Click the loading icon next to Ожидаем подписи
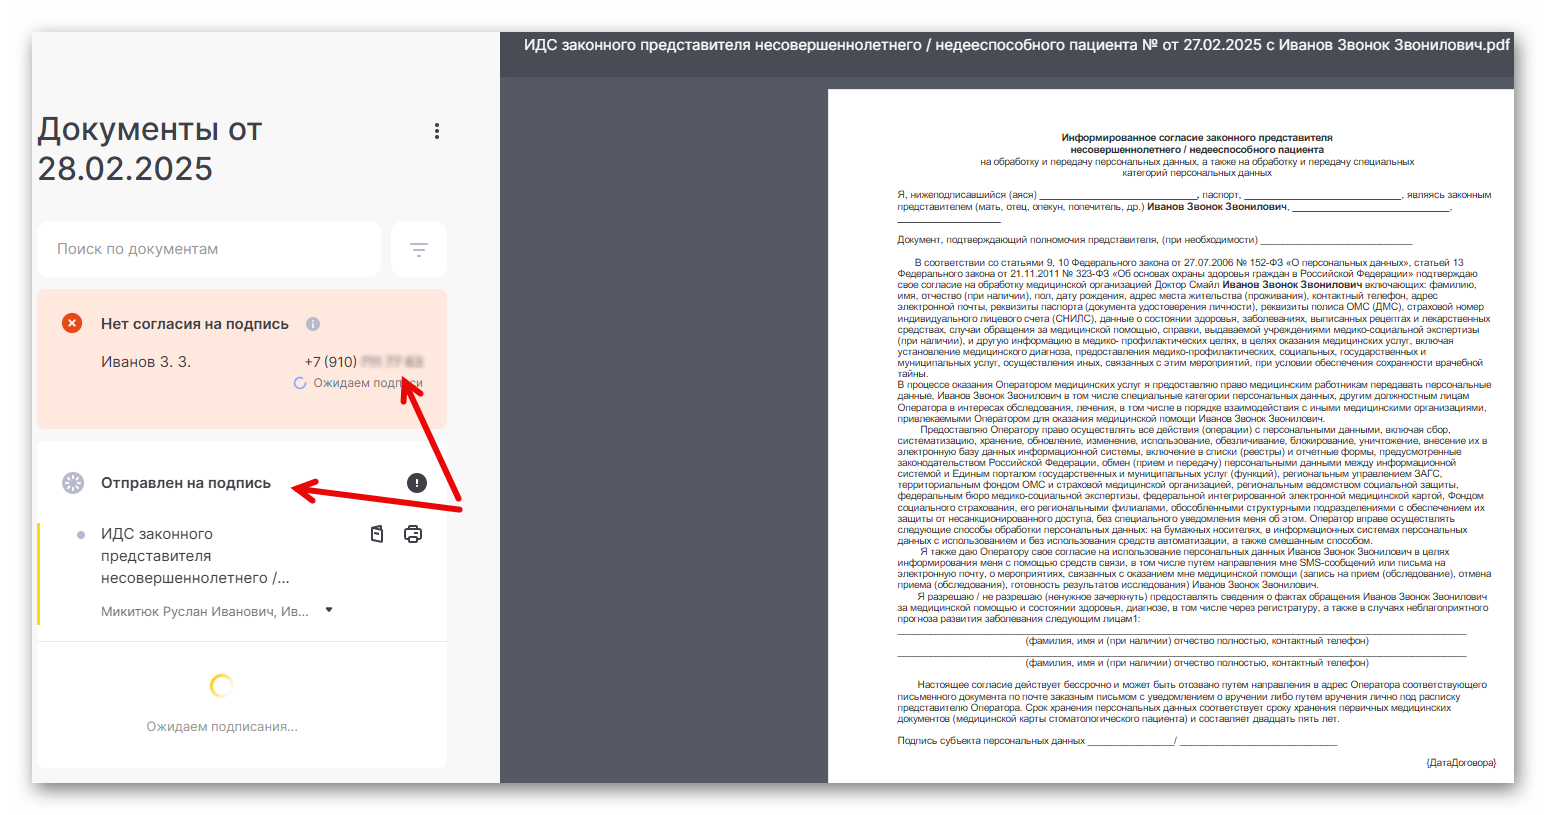The height and width of the screenshot is (815, 1546). point(300,383)
